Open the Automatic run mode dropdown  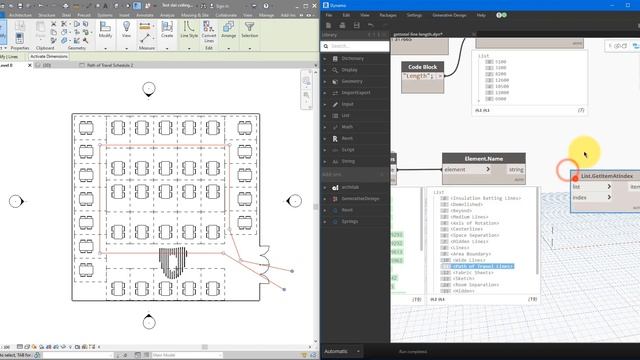342,351
